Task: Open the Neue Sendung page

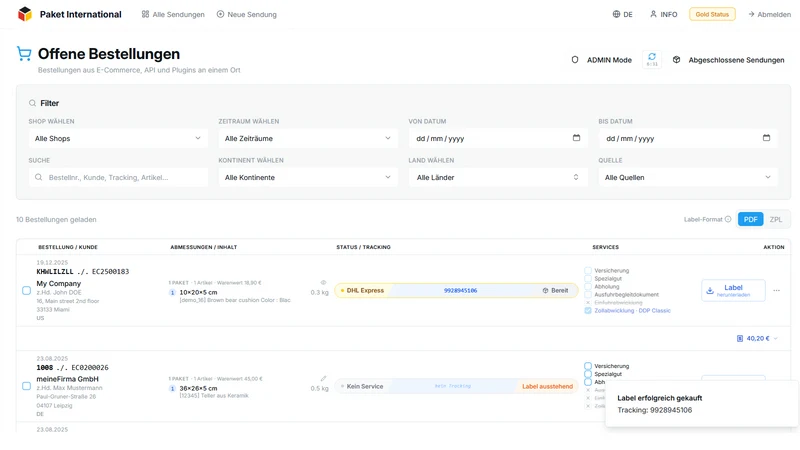Action: [246, 14]
